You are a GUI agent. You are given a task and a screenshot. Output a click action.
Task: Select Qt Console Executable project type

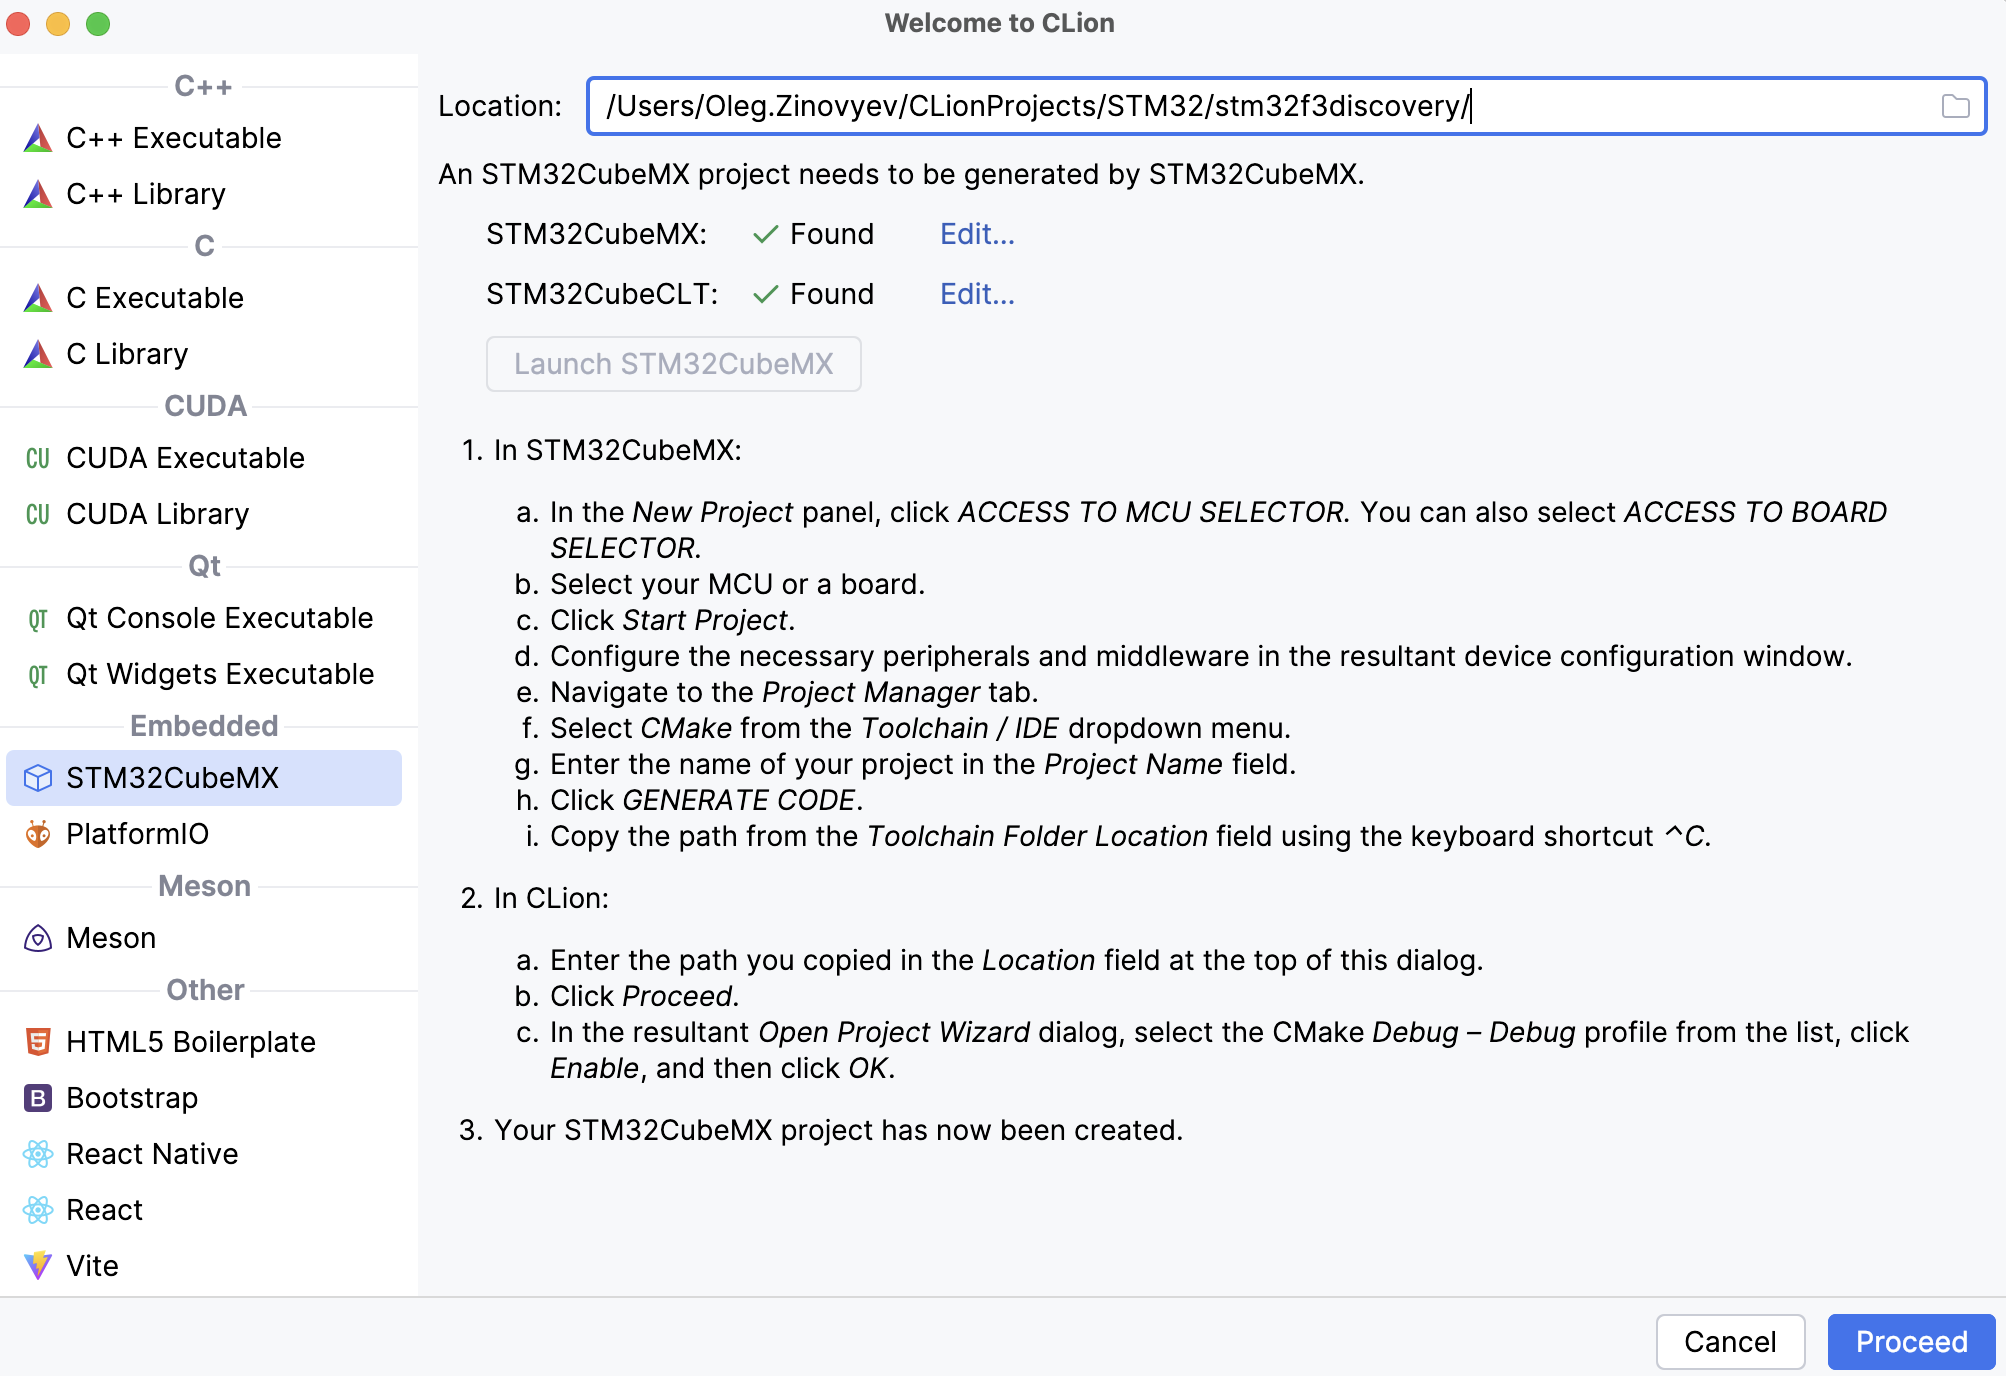(219, 618)
